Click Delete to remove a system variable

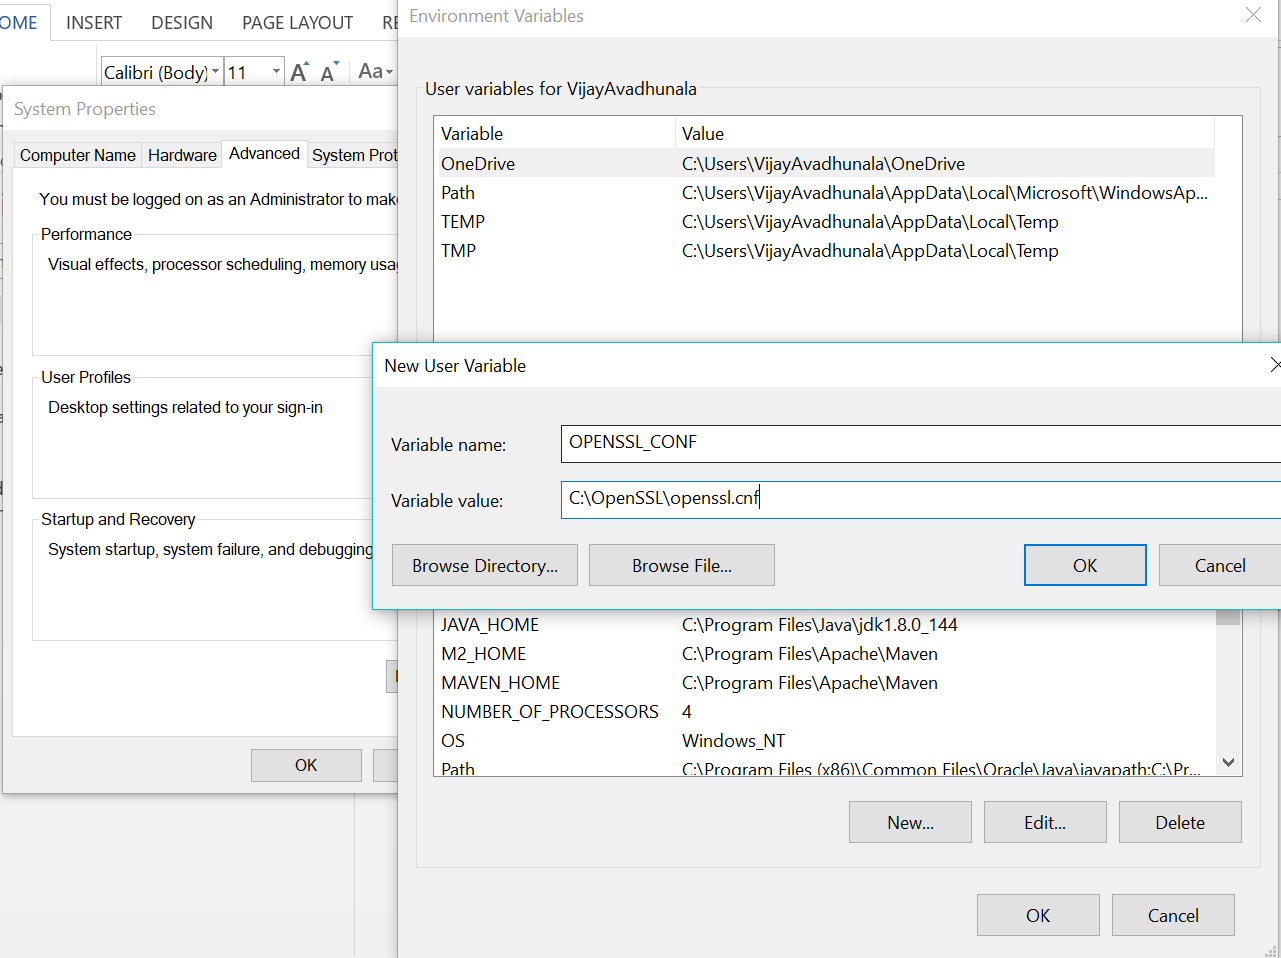(x=1180, y=822)
